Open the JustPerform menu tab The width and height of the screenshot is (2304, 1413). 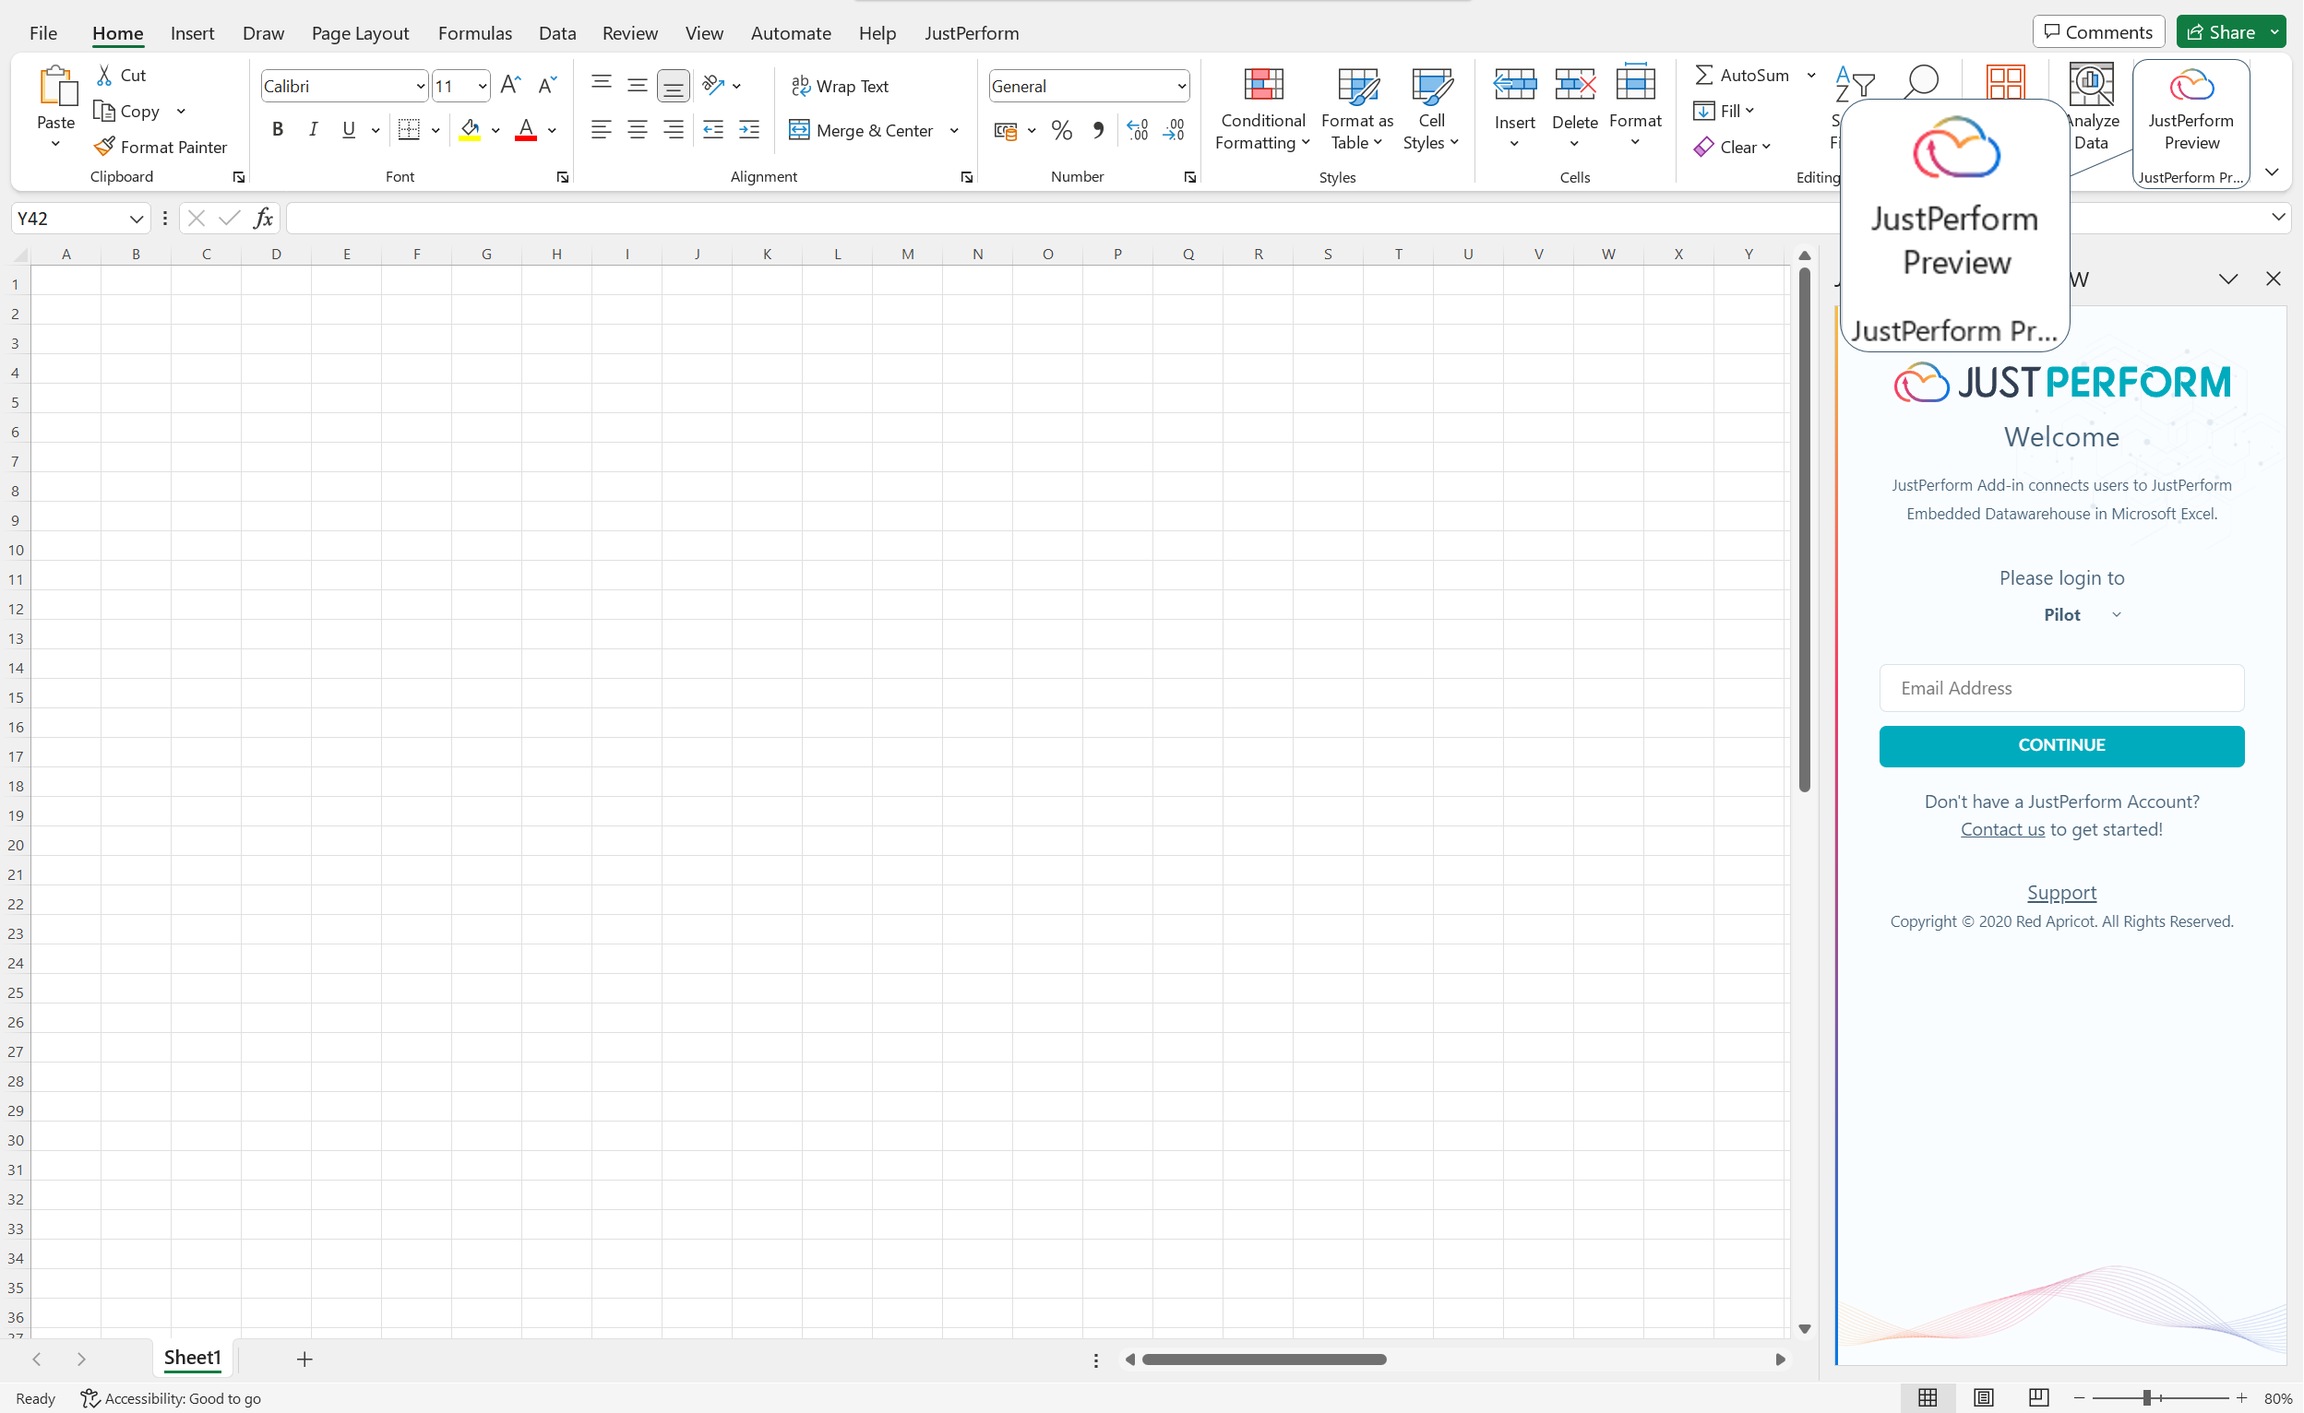(971, 32)
